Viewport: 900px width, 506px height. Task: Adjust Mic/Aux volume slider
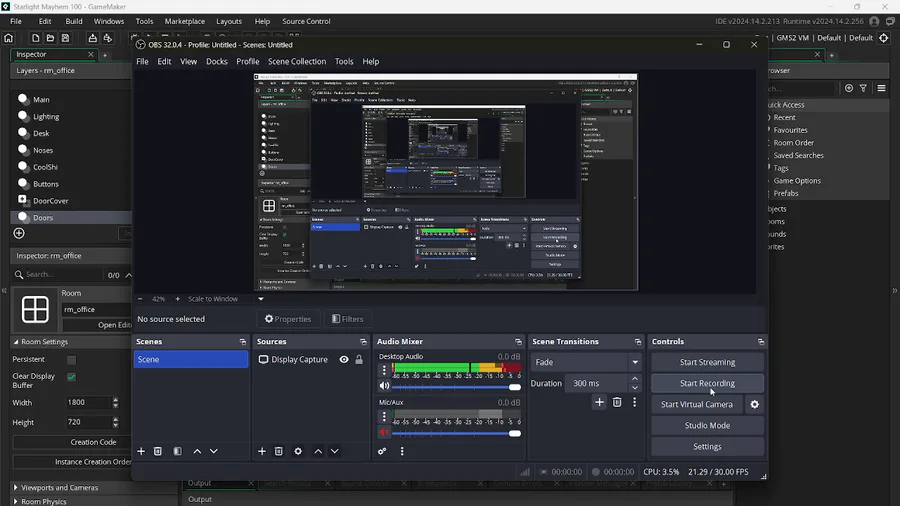click(x=456, y=433)
